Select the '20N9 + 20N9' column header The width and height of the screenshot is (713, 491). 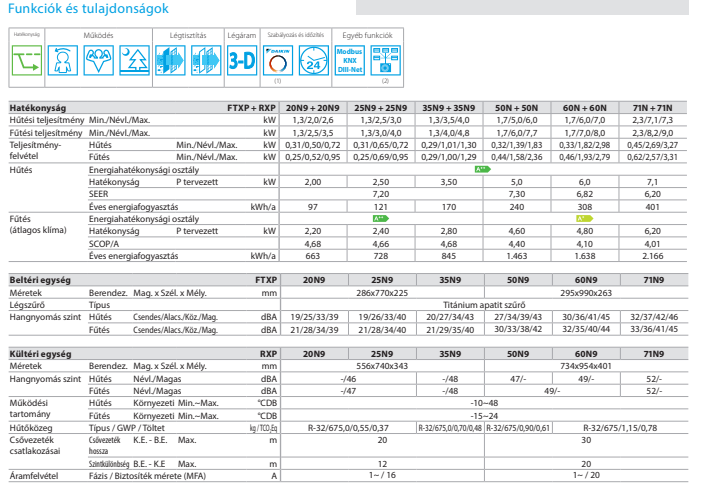pos(313,108)
